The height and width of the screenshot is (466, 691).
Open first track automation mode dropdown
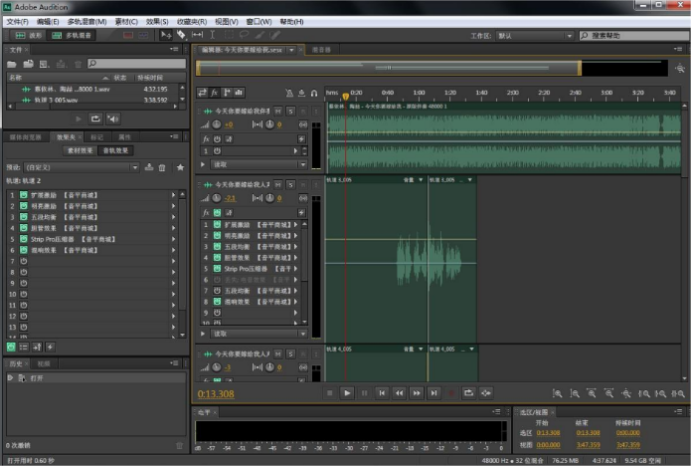coord(259,164)
